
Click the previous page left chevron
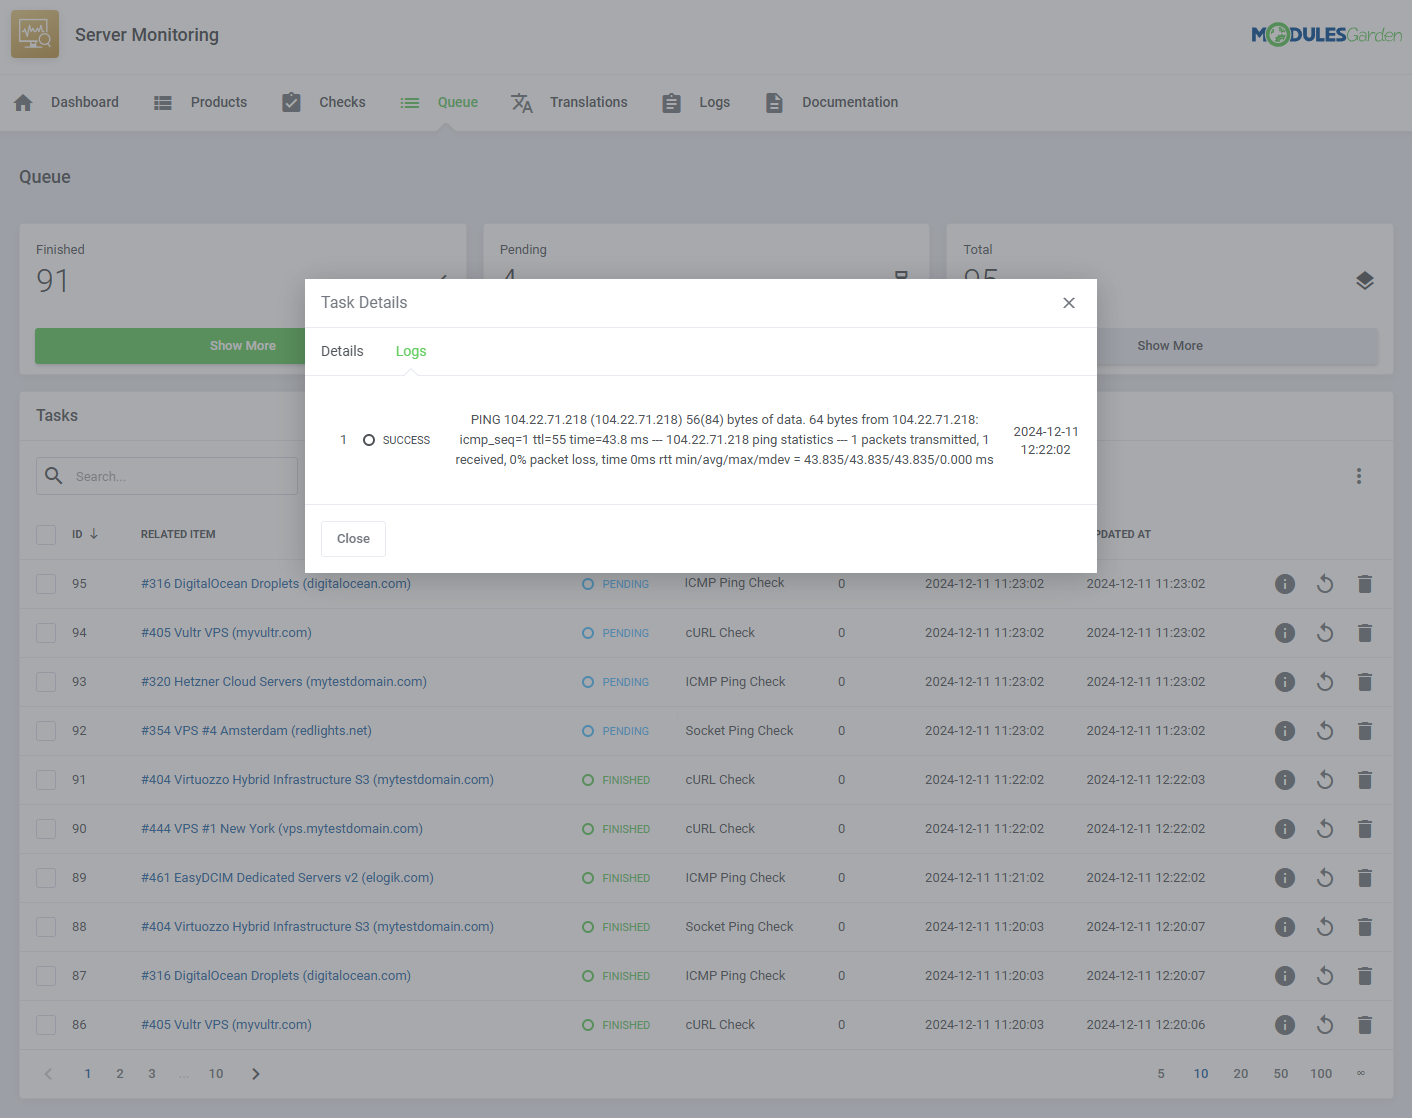47,1073
